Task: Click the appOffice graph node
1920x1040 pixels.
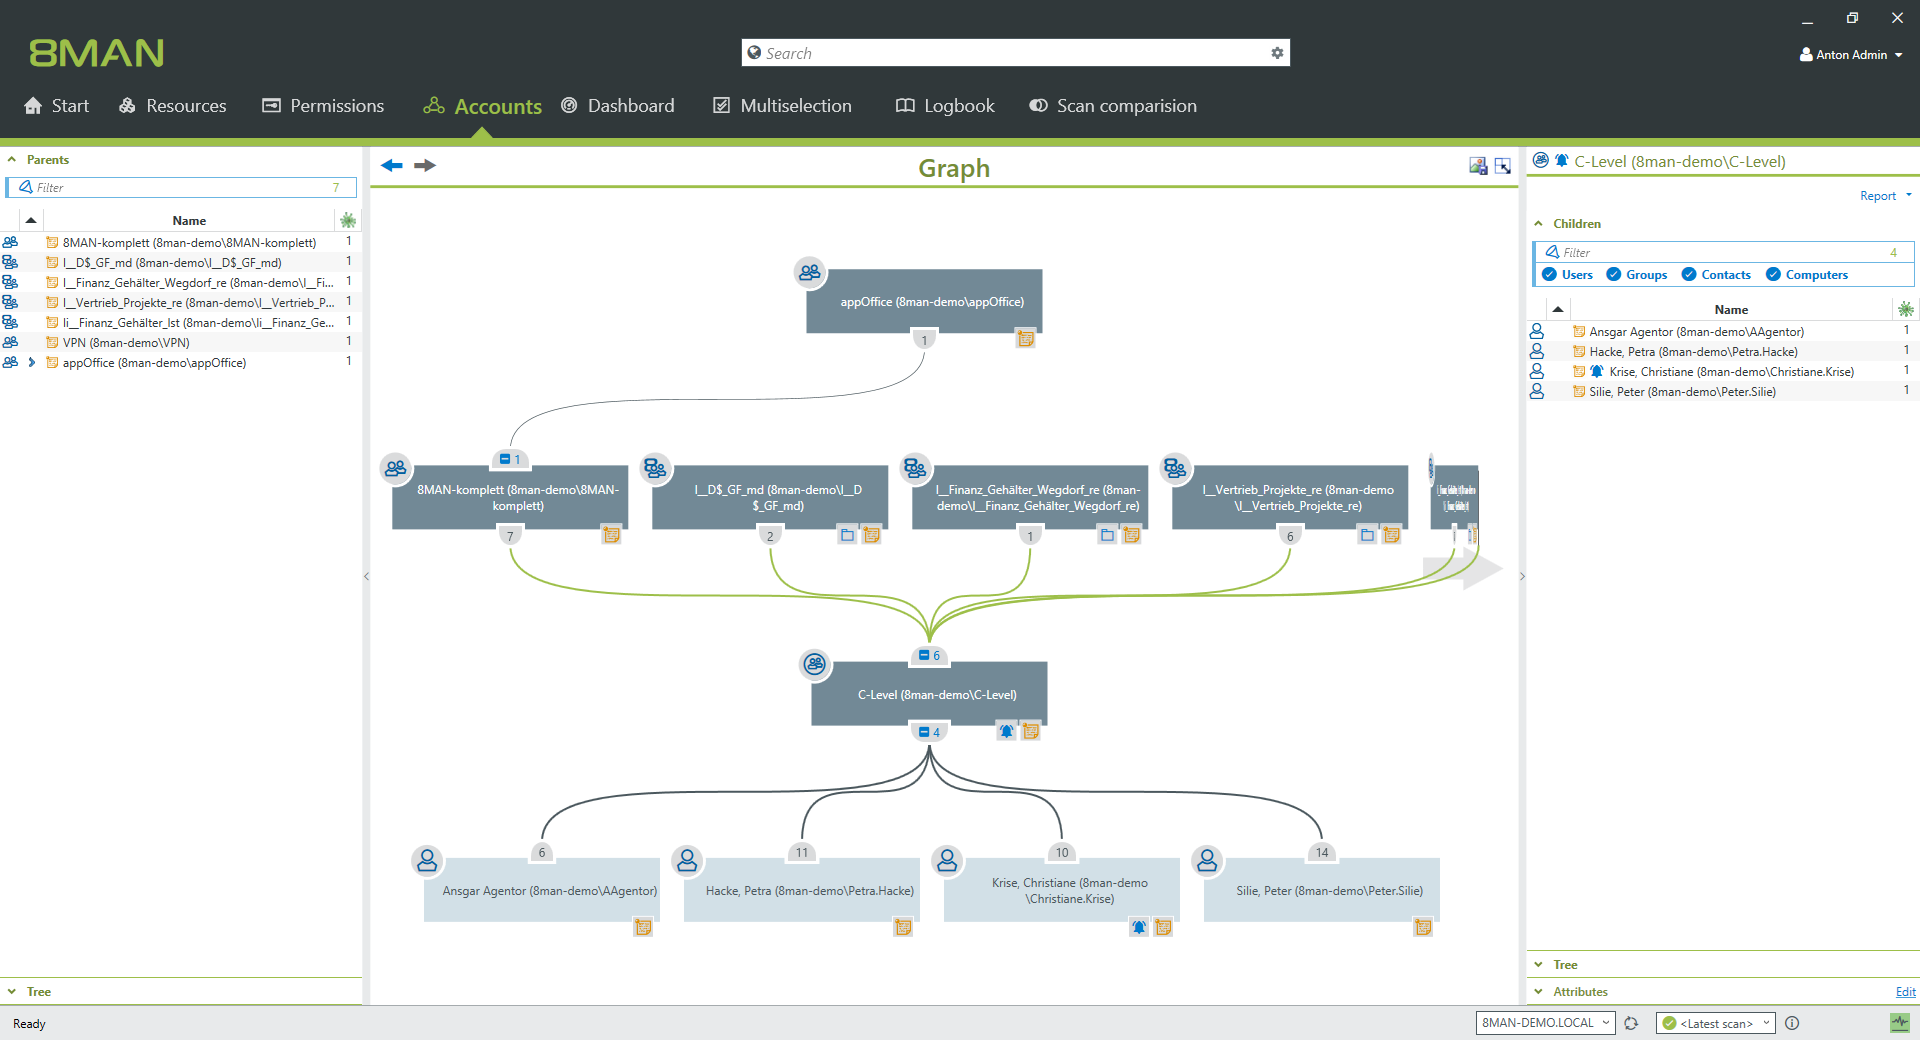Action: pos(924,301)
